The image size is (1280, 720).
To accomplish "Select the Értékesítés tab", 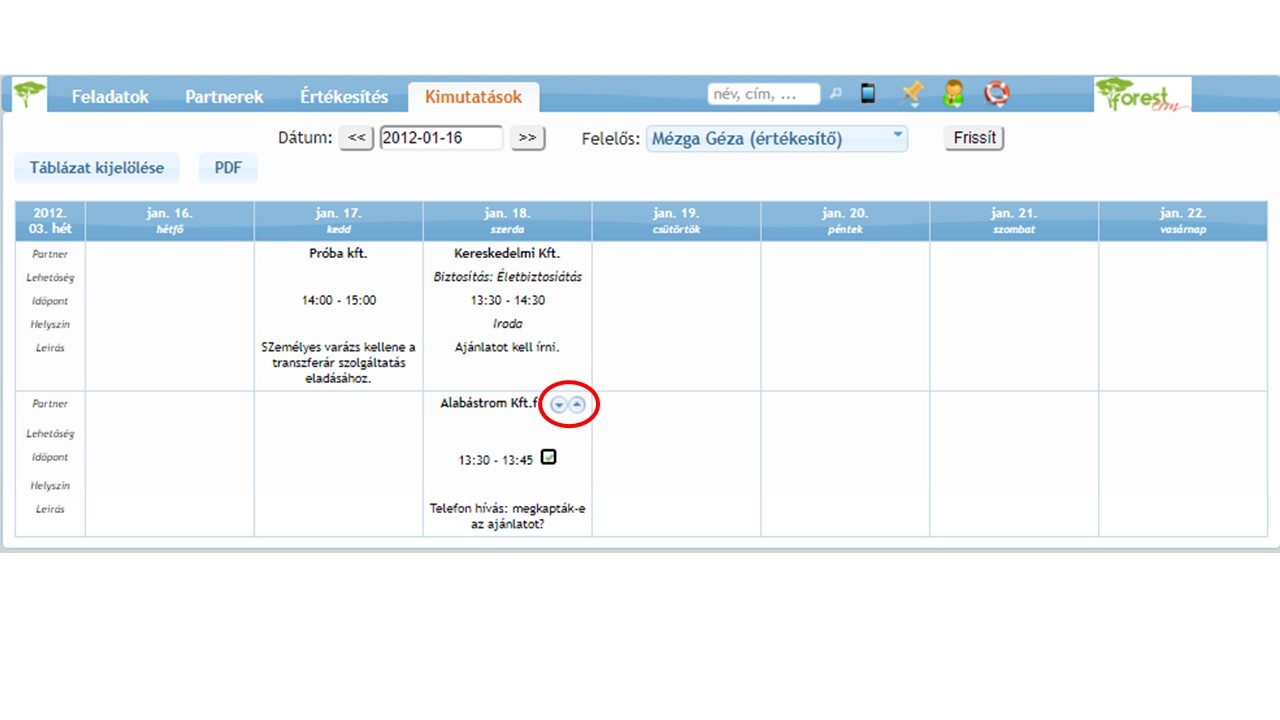I will click(x=344, y=97).
